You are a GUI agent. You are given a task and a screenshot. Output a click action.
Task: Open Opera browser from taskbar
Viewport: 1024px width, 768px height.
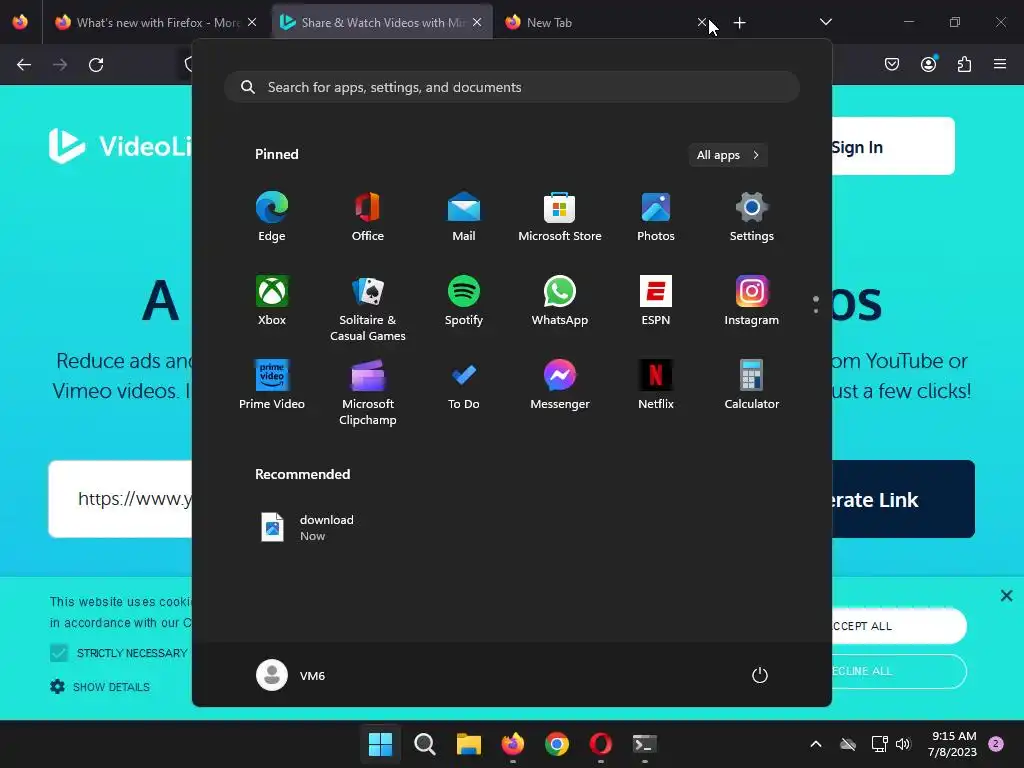click(x=601, y=744)
